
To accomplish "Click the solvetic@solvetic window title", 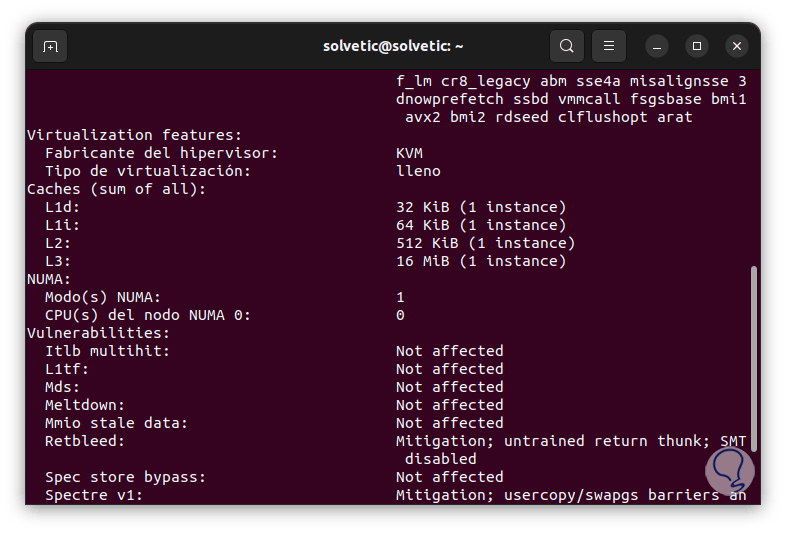I will (x=393, y=46).
